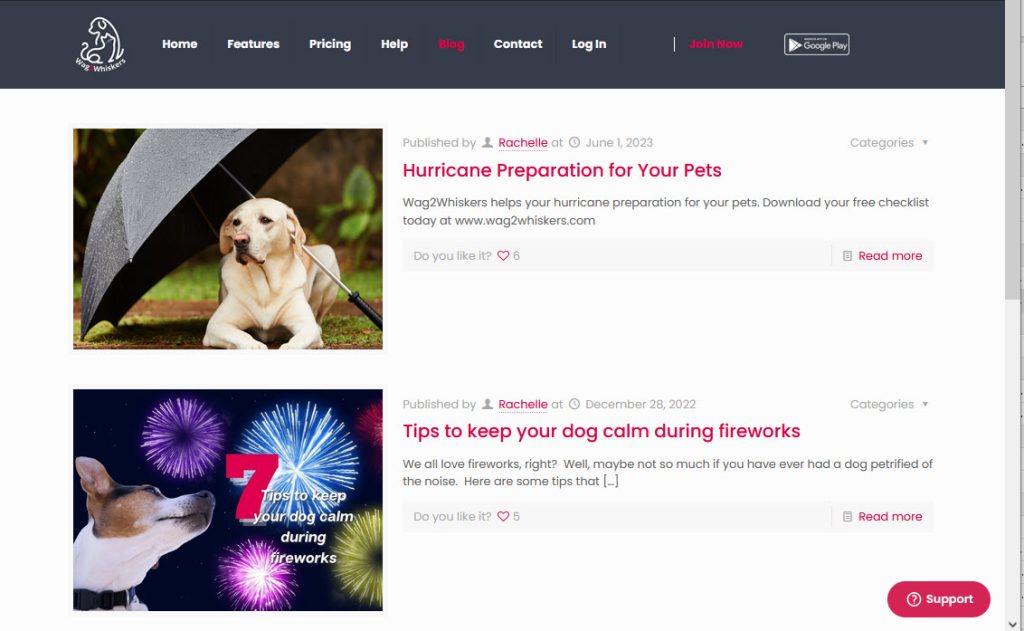Click the author icon beside first Rachelle
Screen dimensions: 1024x631
click(487, 142)
